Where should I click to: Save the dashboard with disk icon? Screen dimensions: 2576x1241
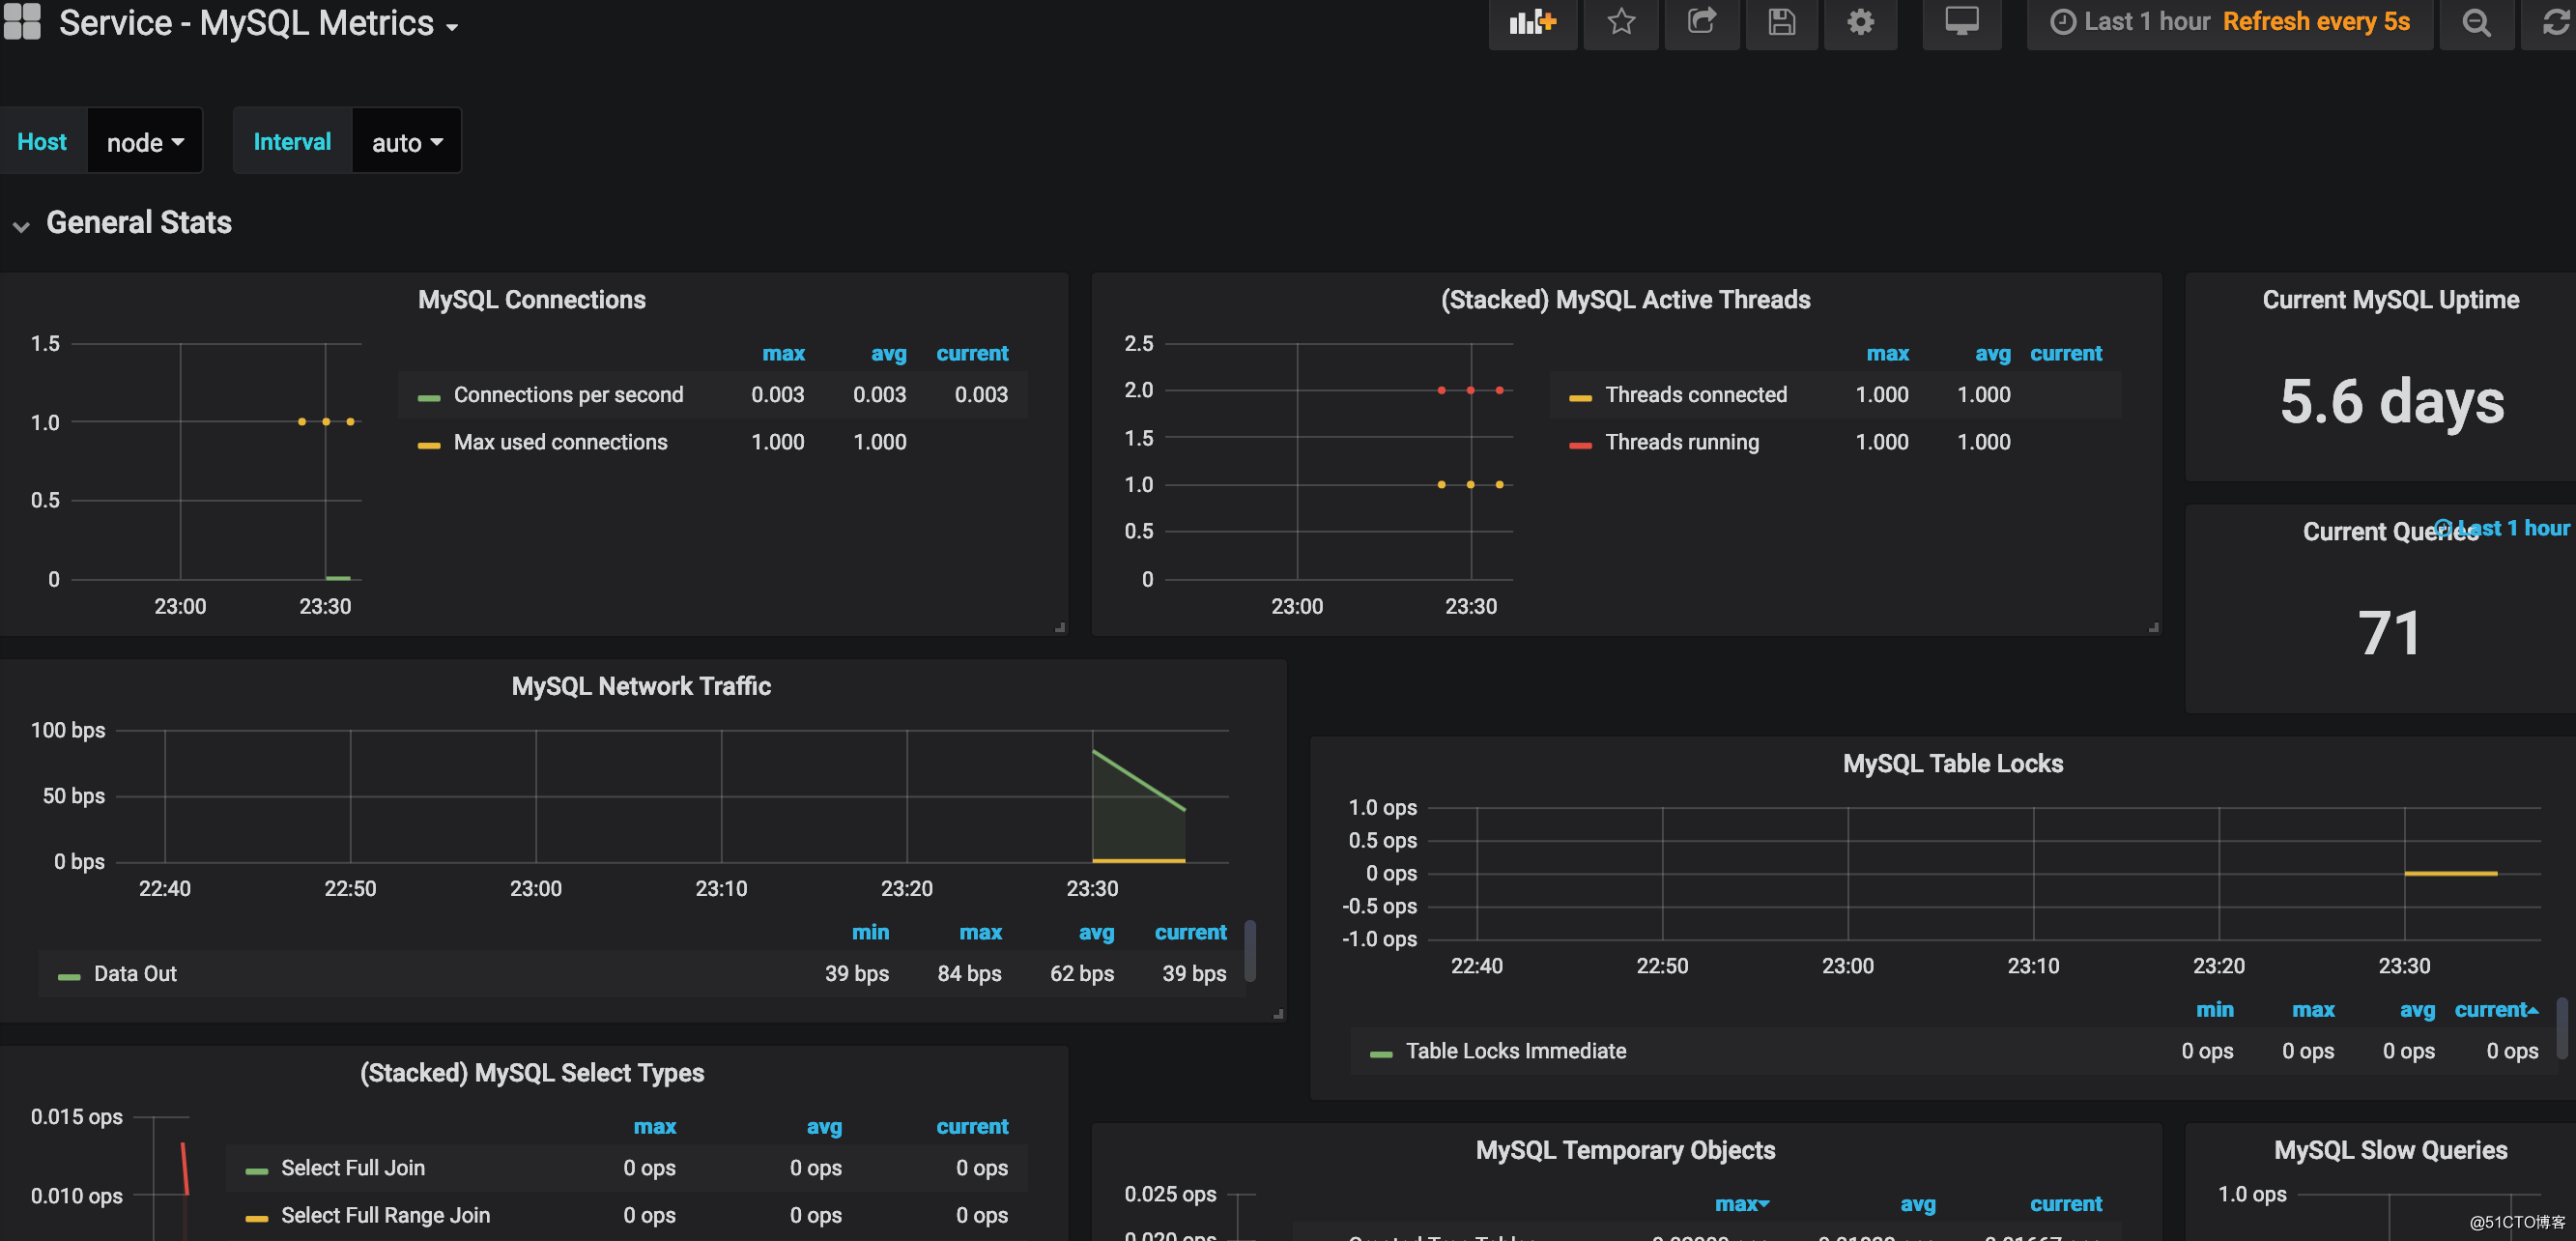pos(1781,22)
